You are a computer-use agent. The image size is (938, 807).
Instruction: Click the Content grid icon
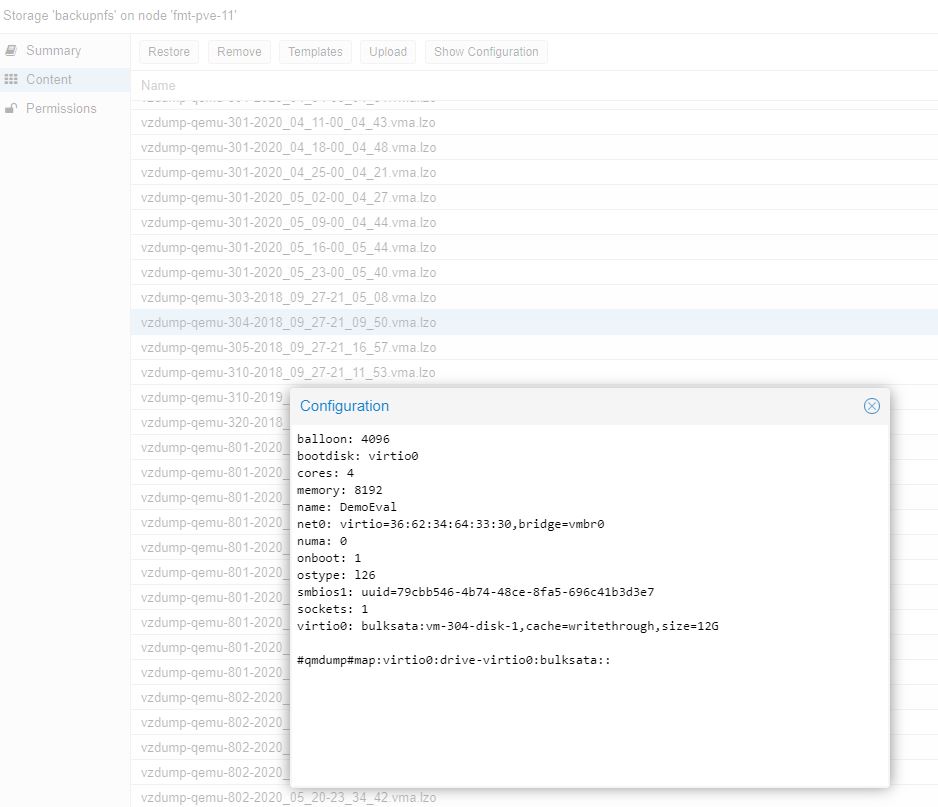[x=11, y=80]
